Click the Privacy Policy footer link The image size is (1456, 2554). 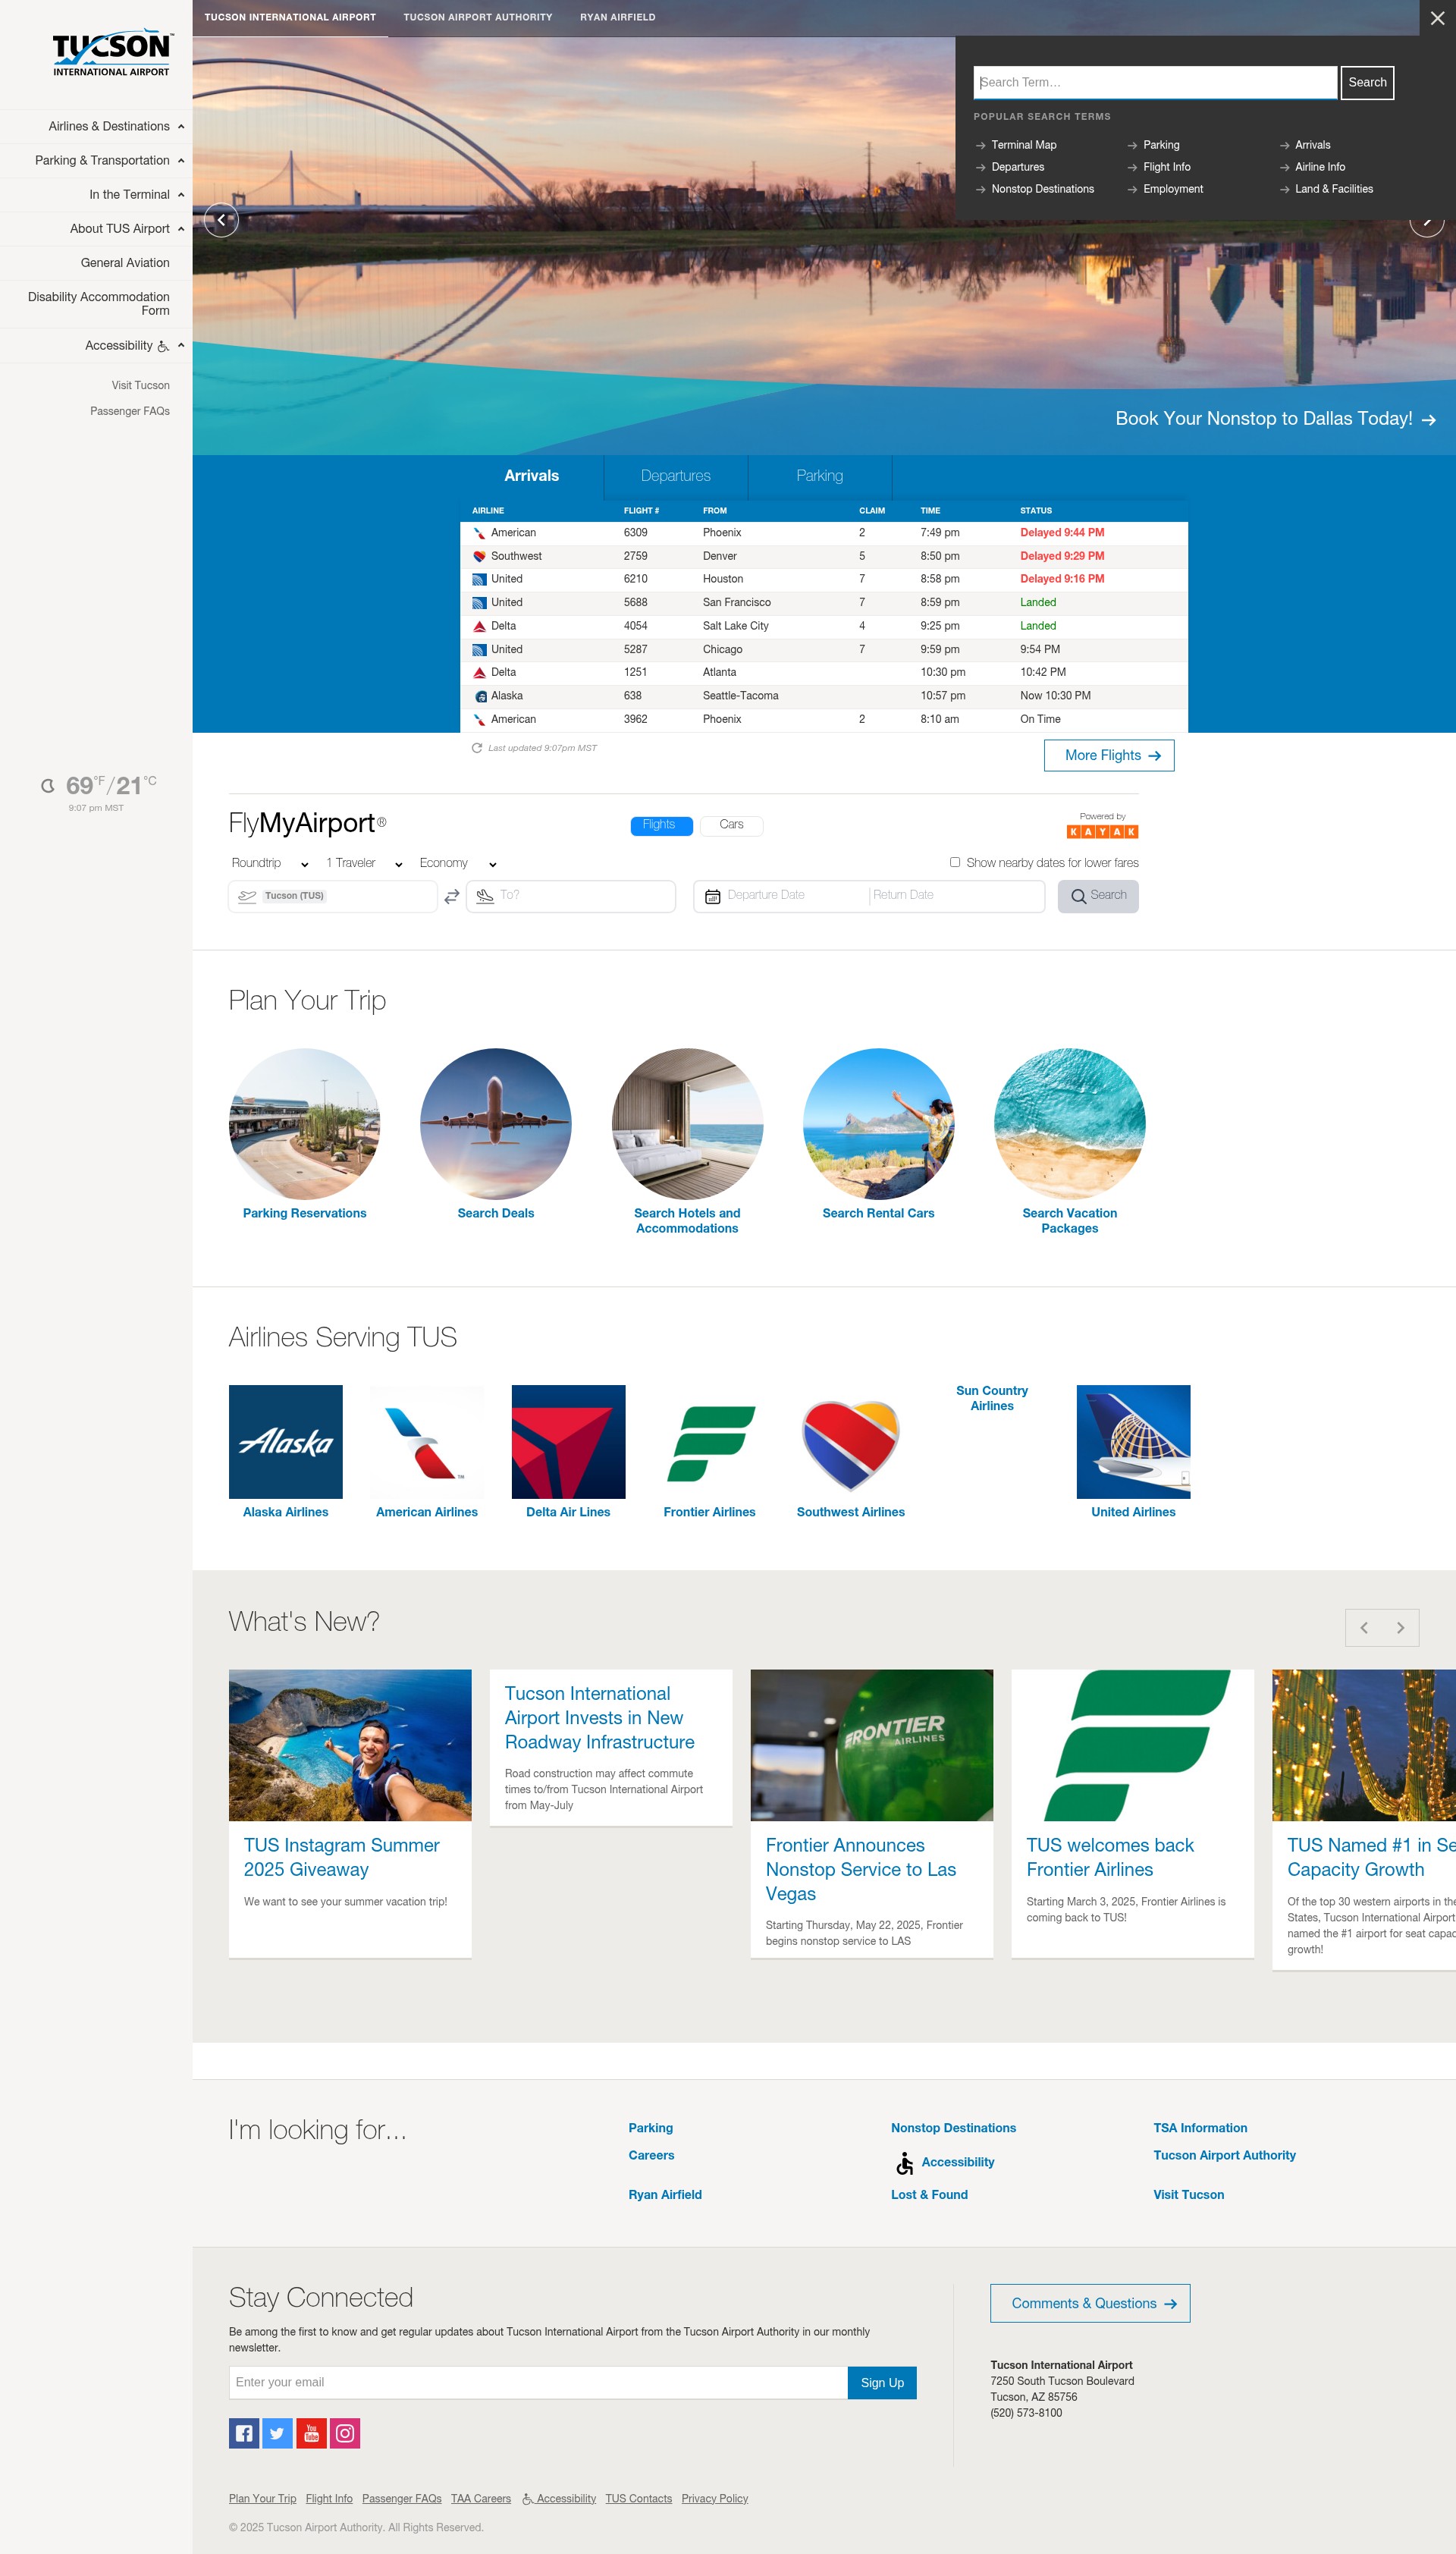tap(715, 2499)
